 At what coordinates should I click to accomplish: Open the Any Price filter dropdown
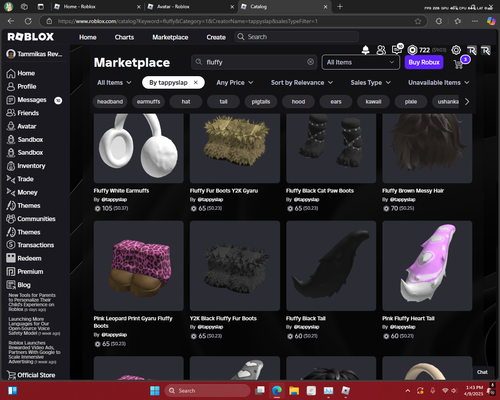pyautogui.click(x=235, y=82)
